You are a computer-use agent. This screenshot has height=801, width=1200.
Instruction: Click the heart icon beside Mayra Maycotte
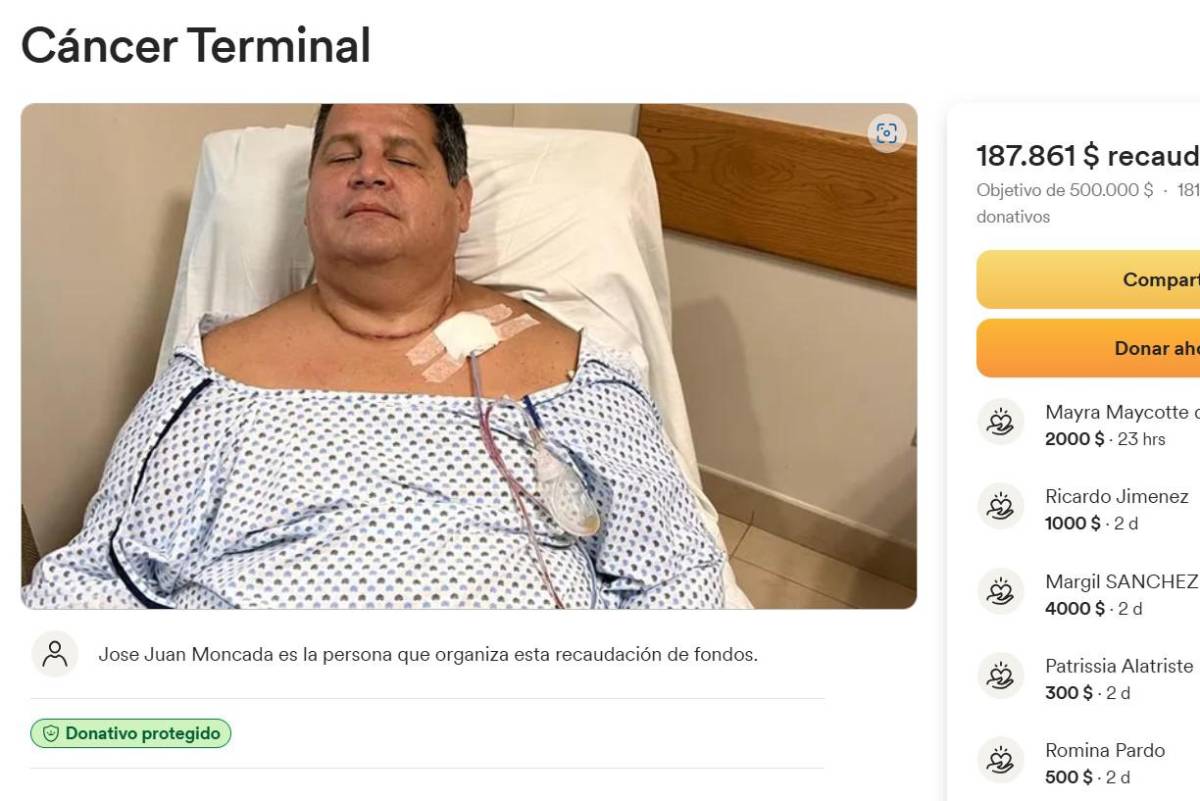coord(1000,423)
